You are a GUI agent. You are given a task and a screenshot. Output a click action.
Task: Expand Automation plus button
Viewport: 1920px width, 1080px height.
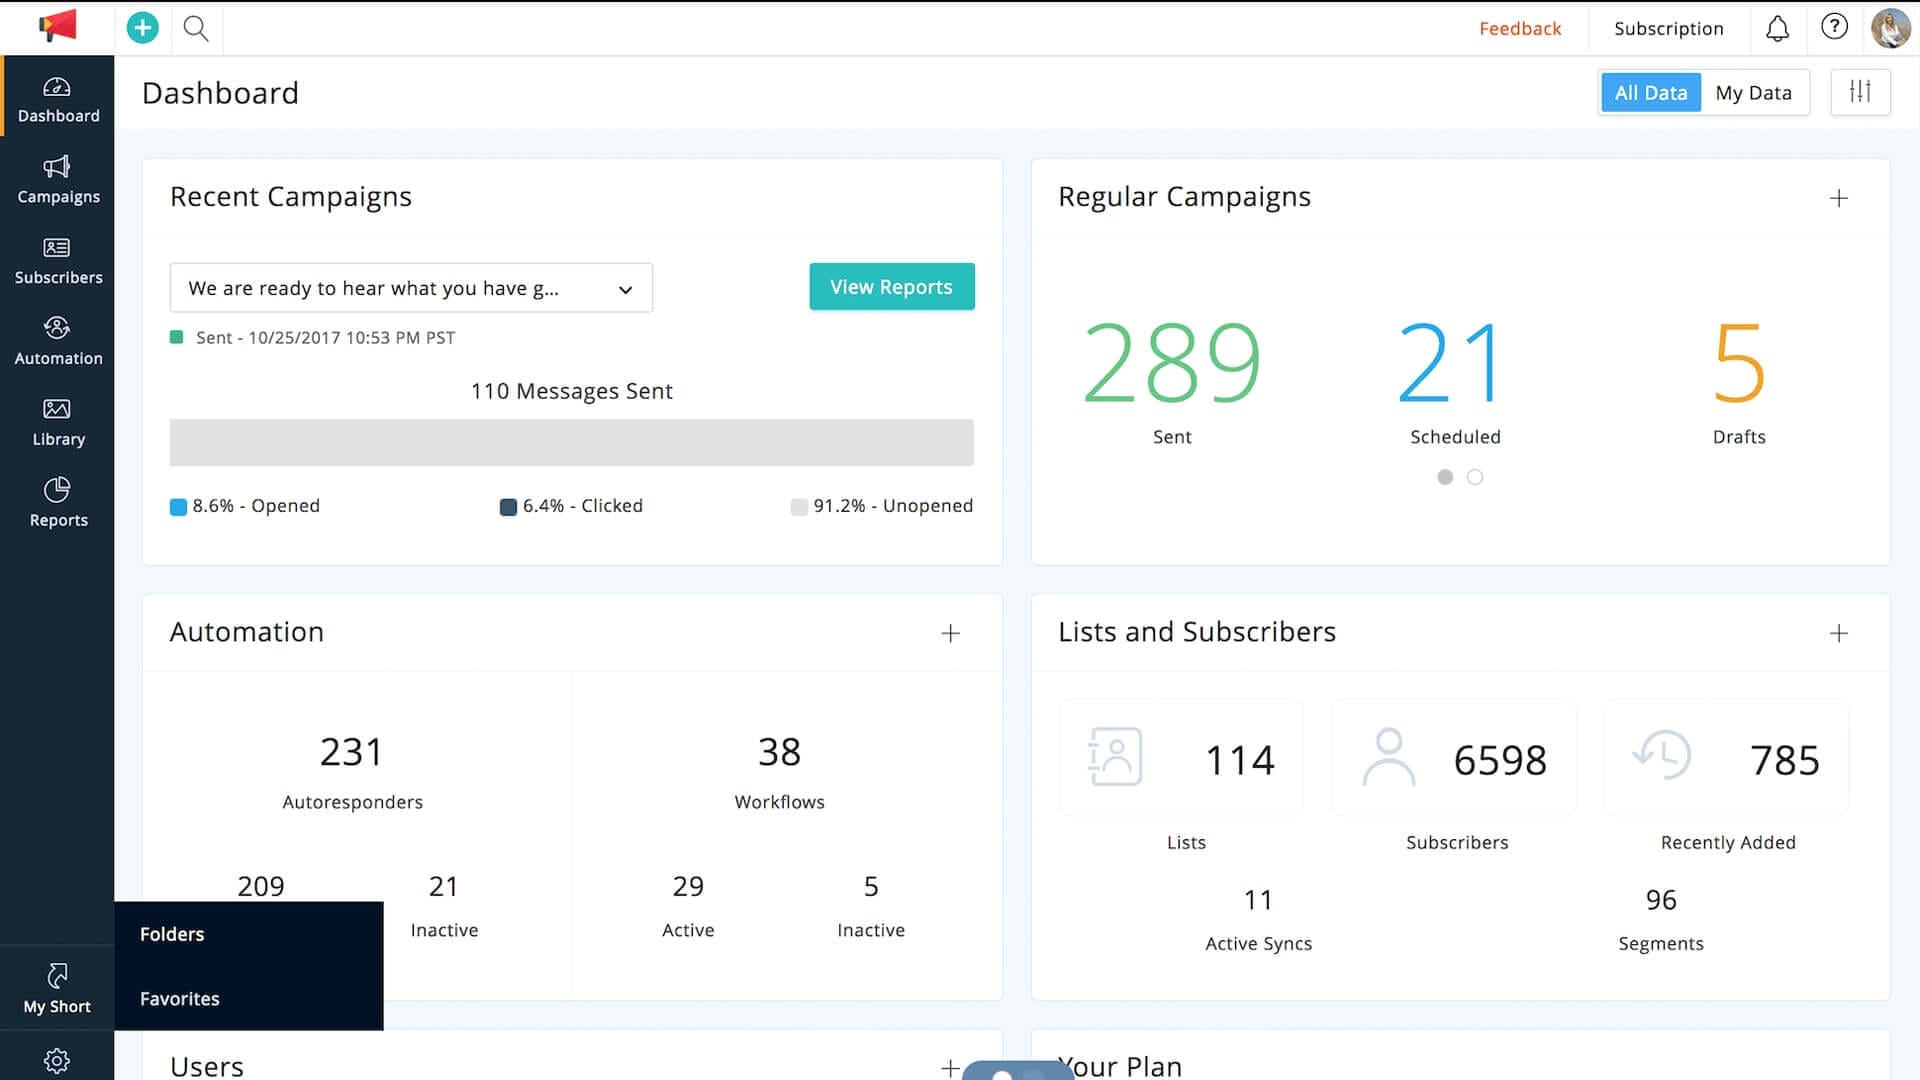click(x=951, y=633)
